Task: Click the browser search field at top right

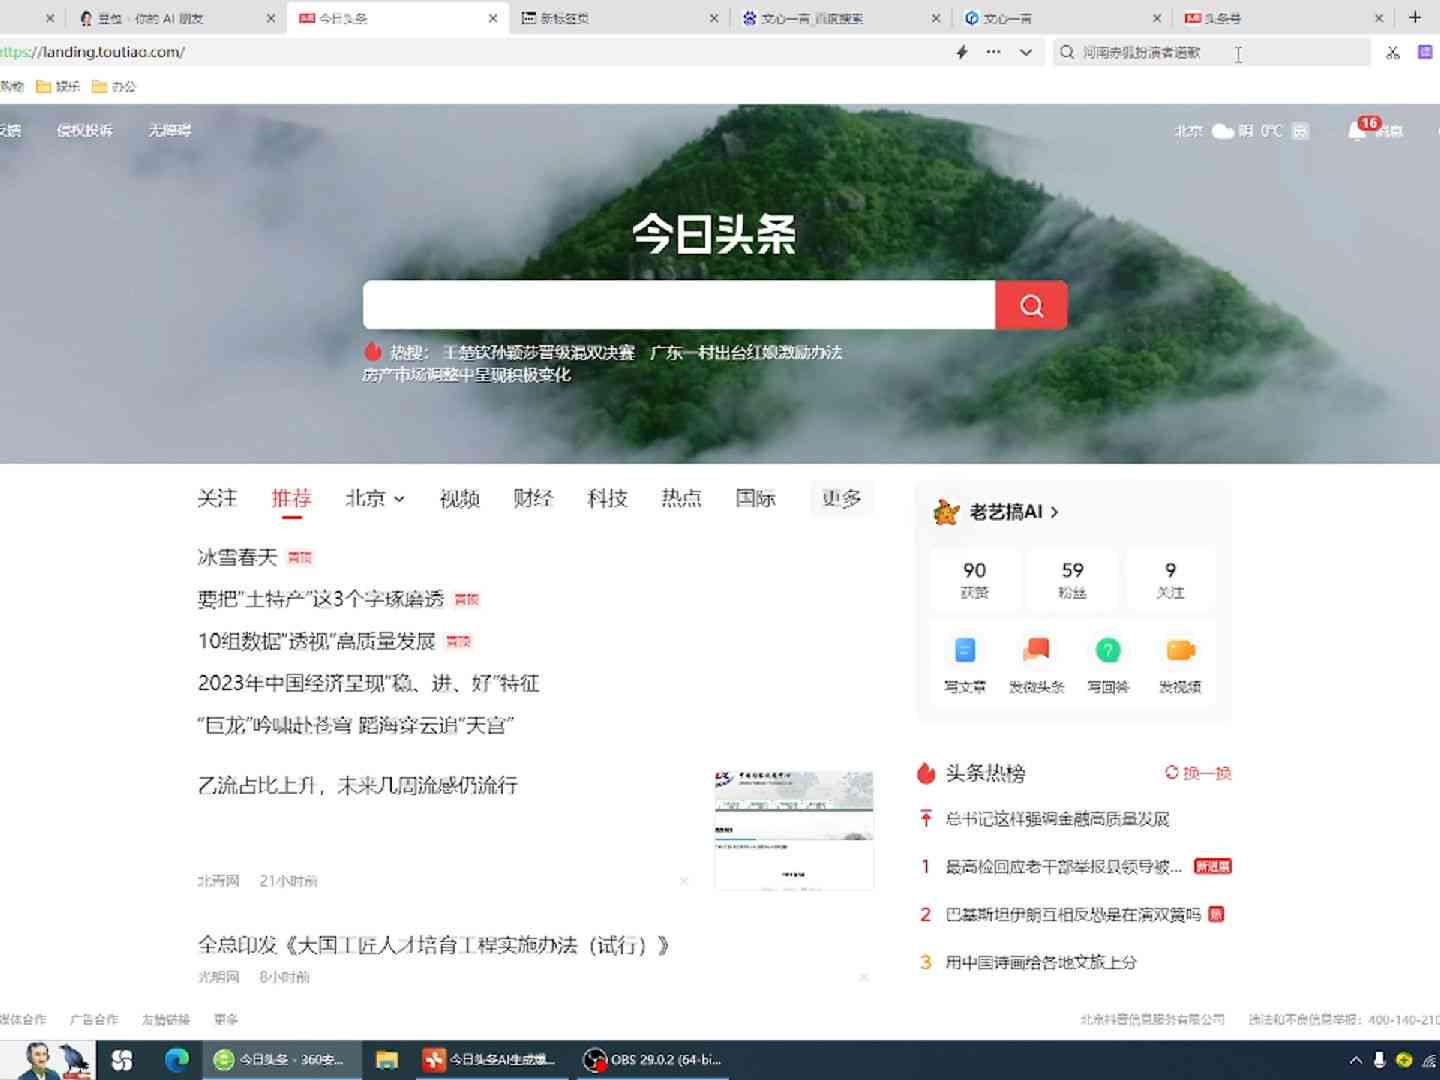Action: 1211,52
